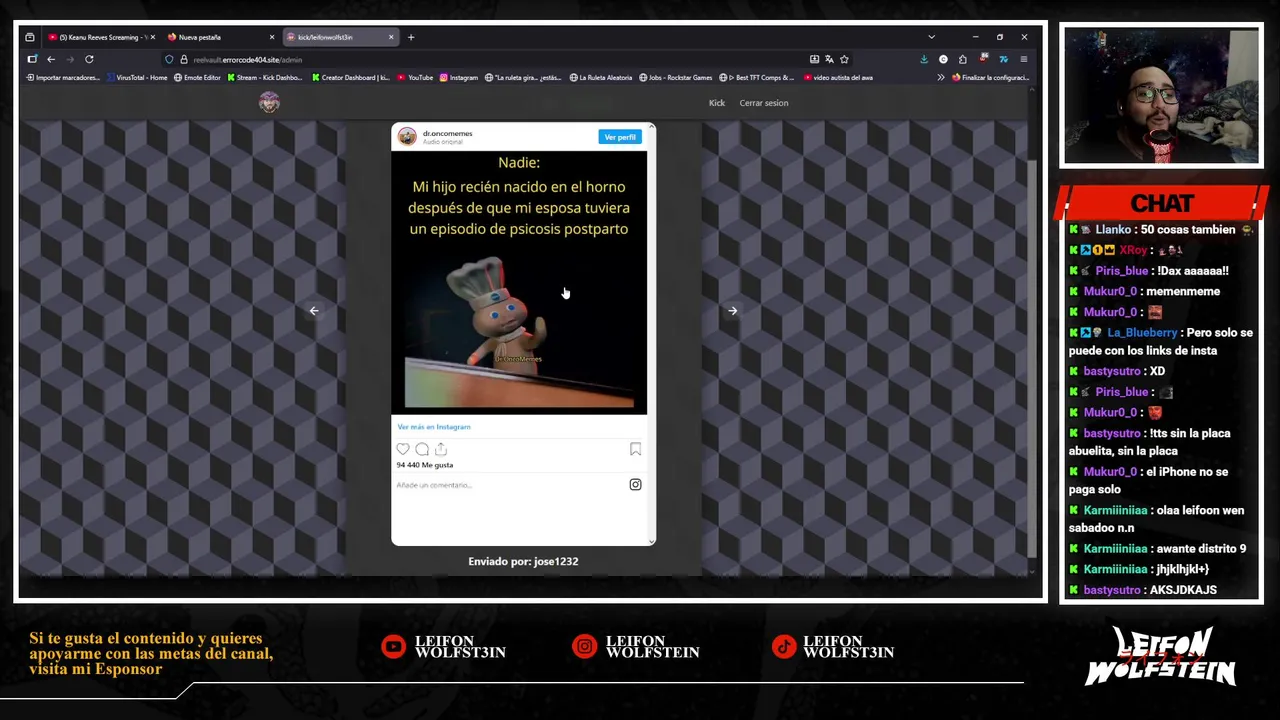Click the meme reel video thumbnail
This screenshot has width=1280, height=720.
point(519,283)
